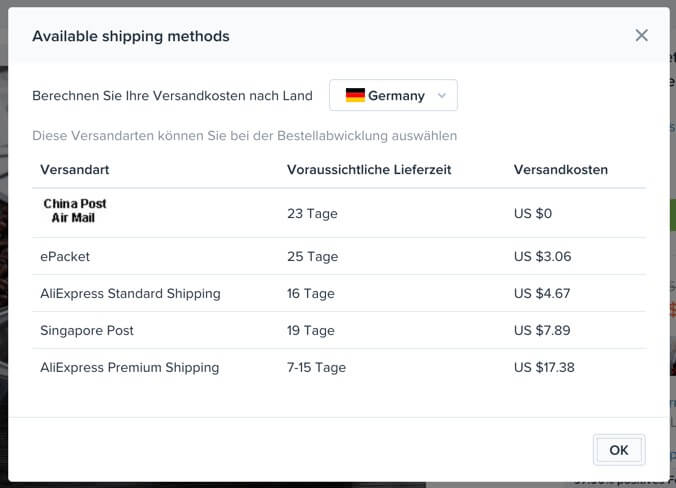676x488 pixels.
Task: Click the US $4.67 standard shipping cost
Action: coord(542,294)
